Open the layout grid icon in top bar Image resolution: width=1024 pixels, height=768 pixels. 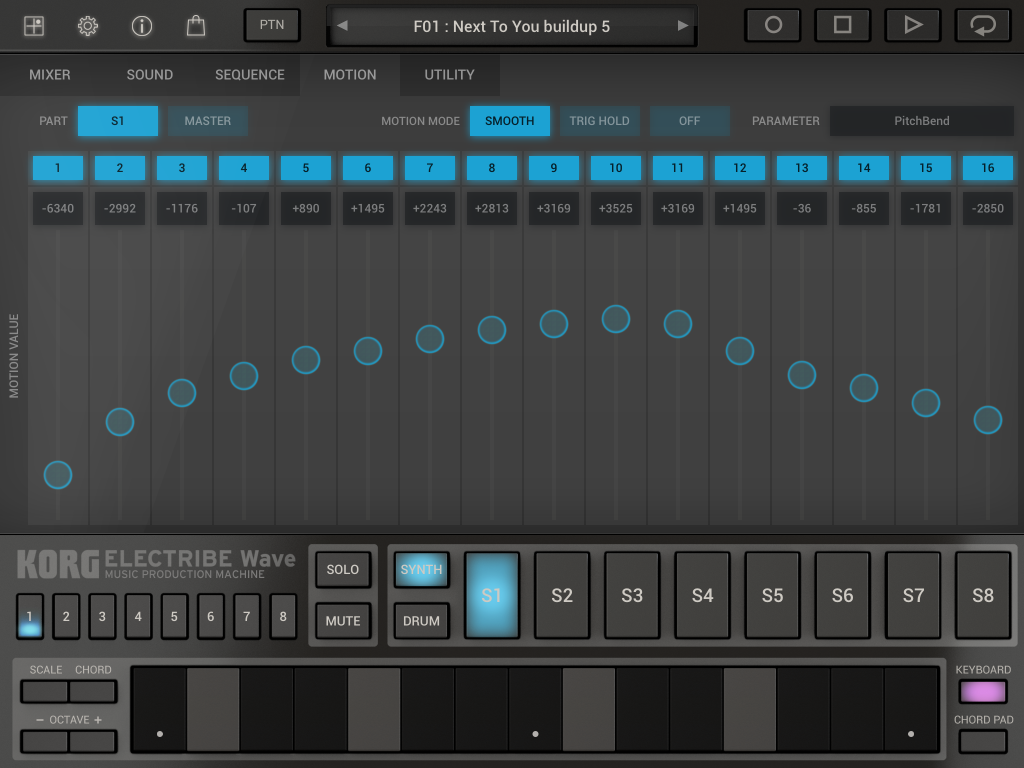point(34,26)
